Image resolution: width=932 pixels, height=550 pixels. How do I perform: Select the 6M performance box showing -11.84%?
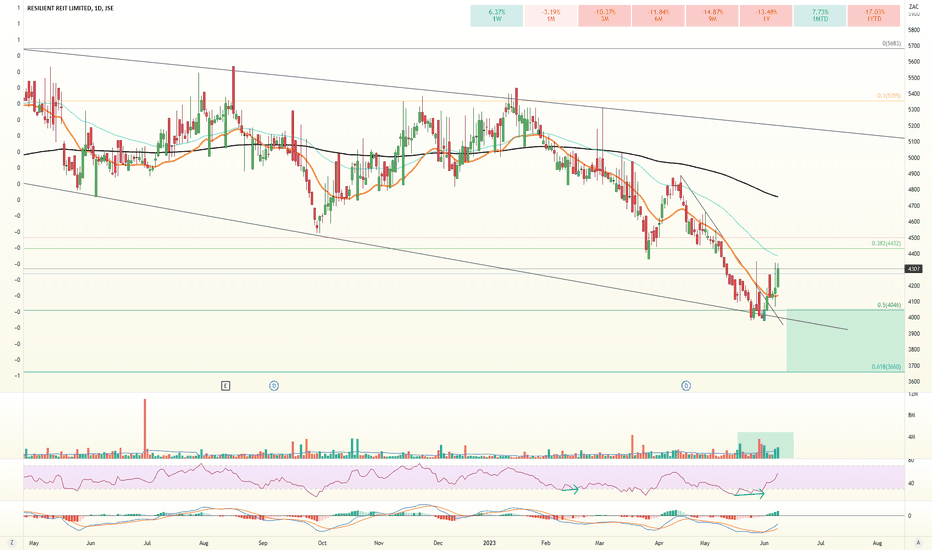tap(658, 15)
